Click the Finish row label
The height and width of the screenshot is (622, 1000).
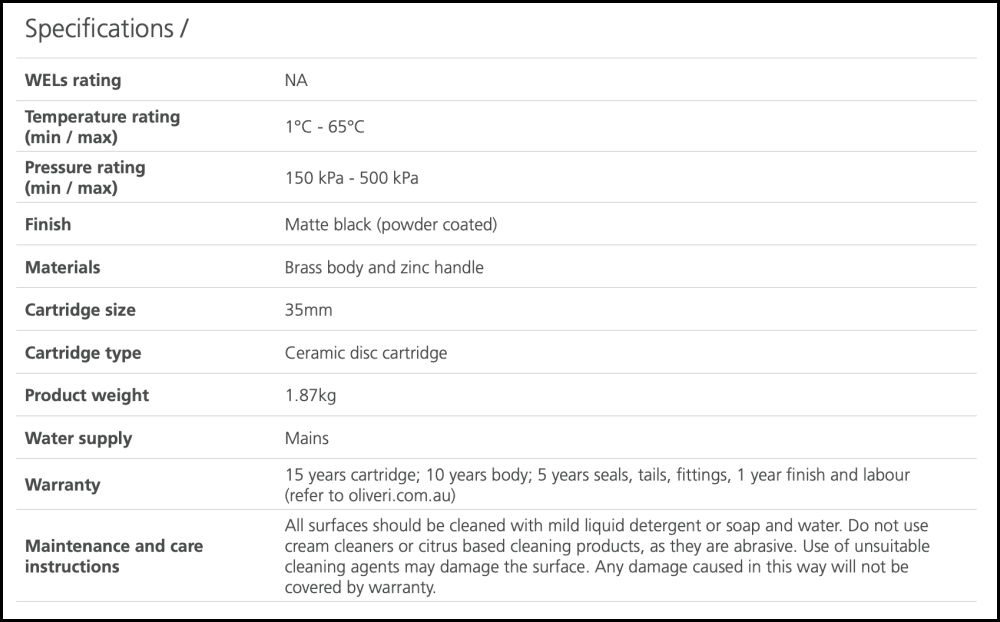48,224
